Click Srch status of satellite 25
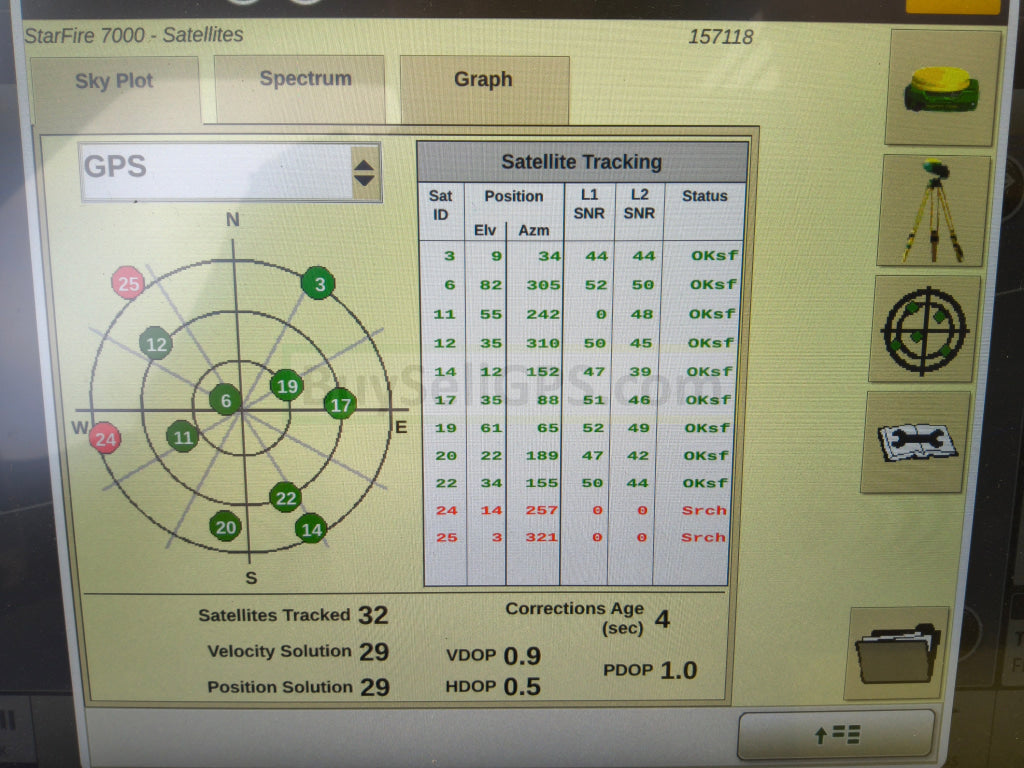This screenshot has height=768, width=1024. point(703,537)
